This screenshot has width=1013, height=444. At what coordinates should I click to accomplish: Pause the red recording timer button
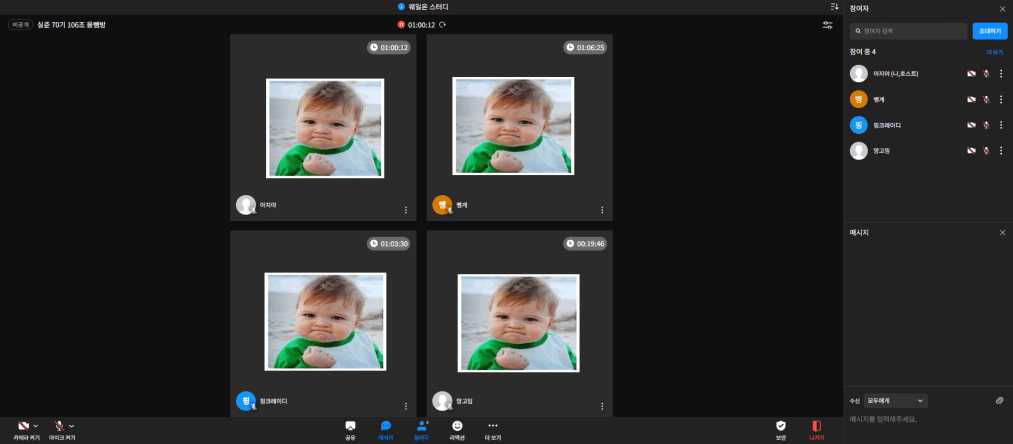pyautogui.click(x=401, y=25)
